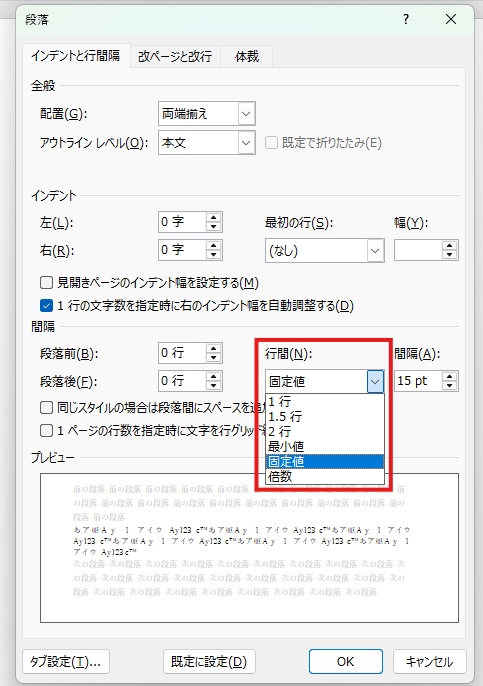This screenshot has width=483, height=686.
Task: Confirm the dialog with OK
Action: (346, 662)
